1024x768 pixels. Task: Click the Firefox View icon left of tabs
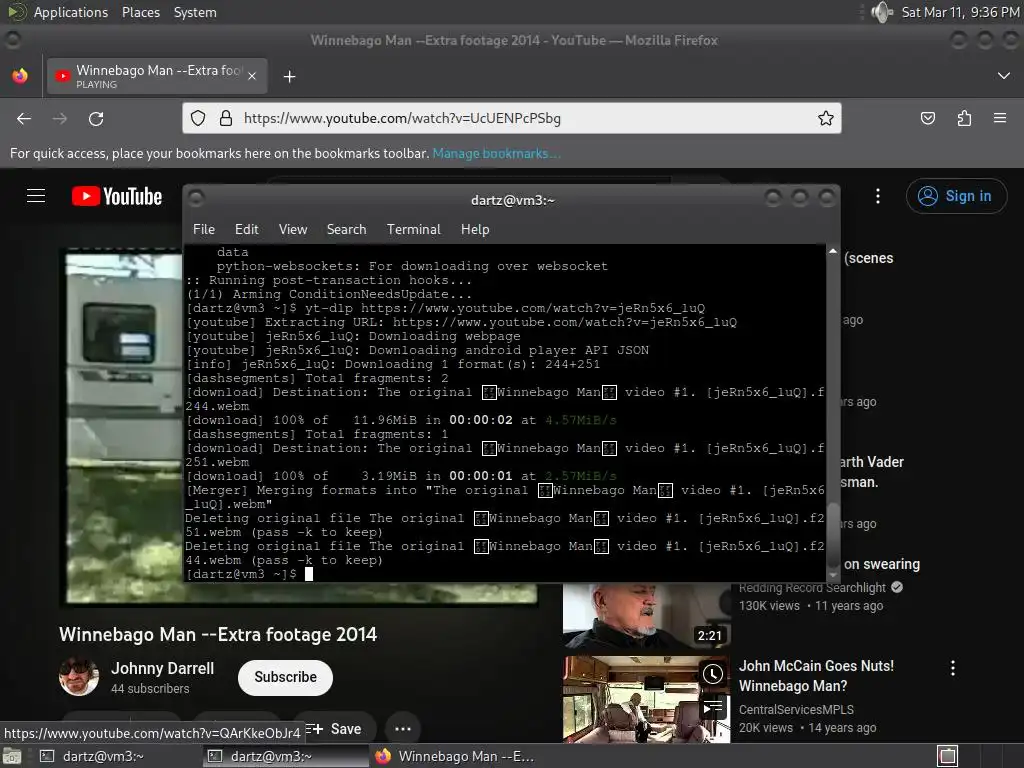tap(20, 76)
